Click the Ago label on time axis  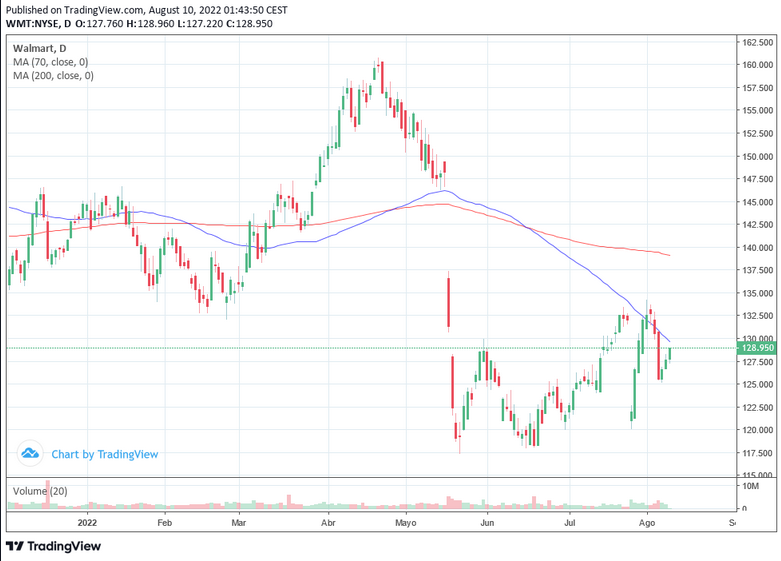point(647,523)
